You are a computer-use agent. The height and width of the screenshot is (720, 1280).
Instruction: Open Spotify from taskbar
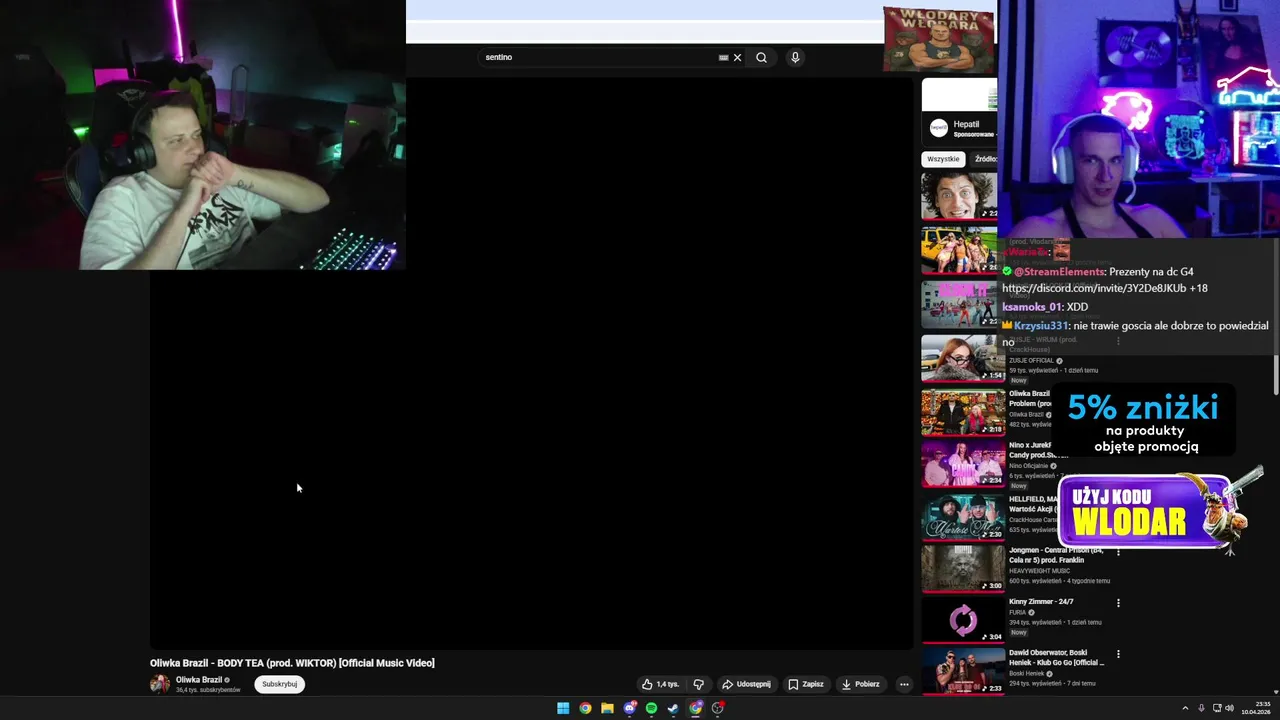pos(651,708)
